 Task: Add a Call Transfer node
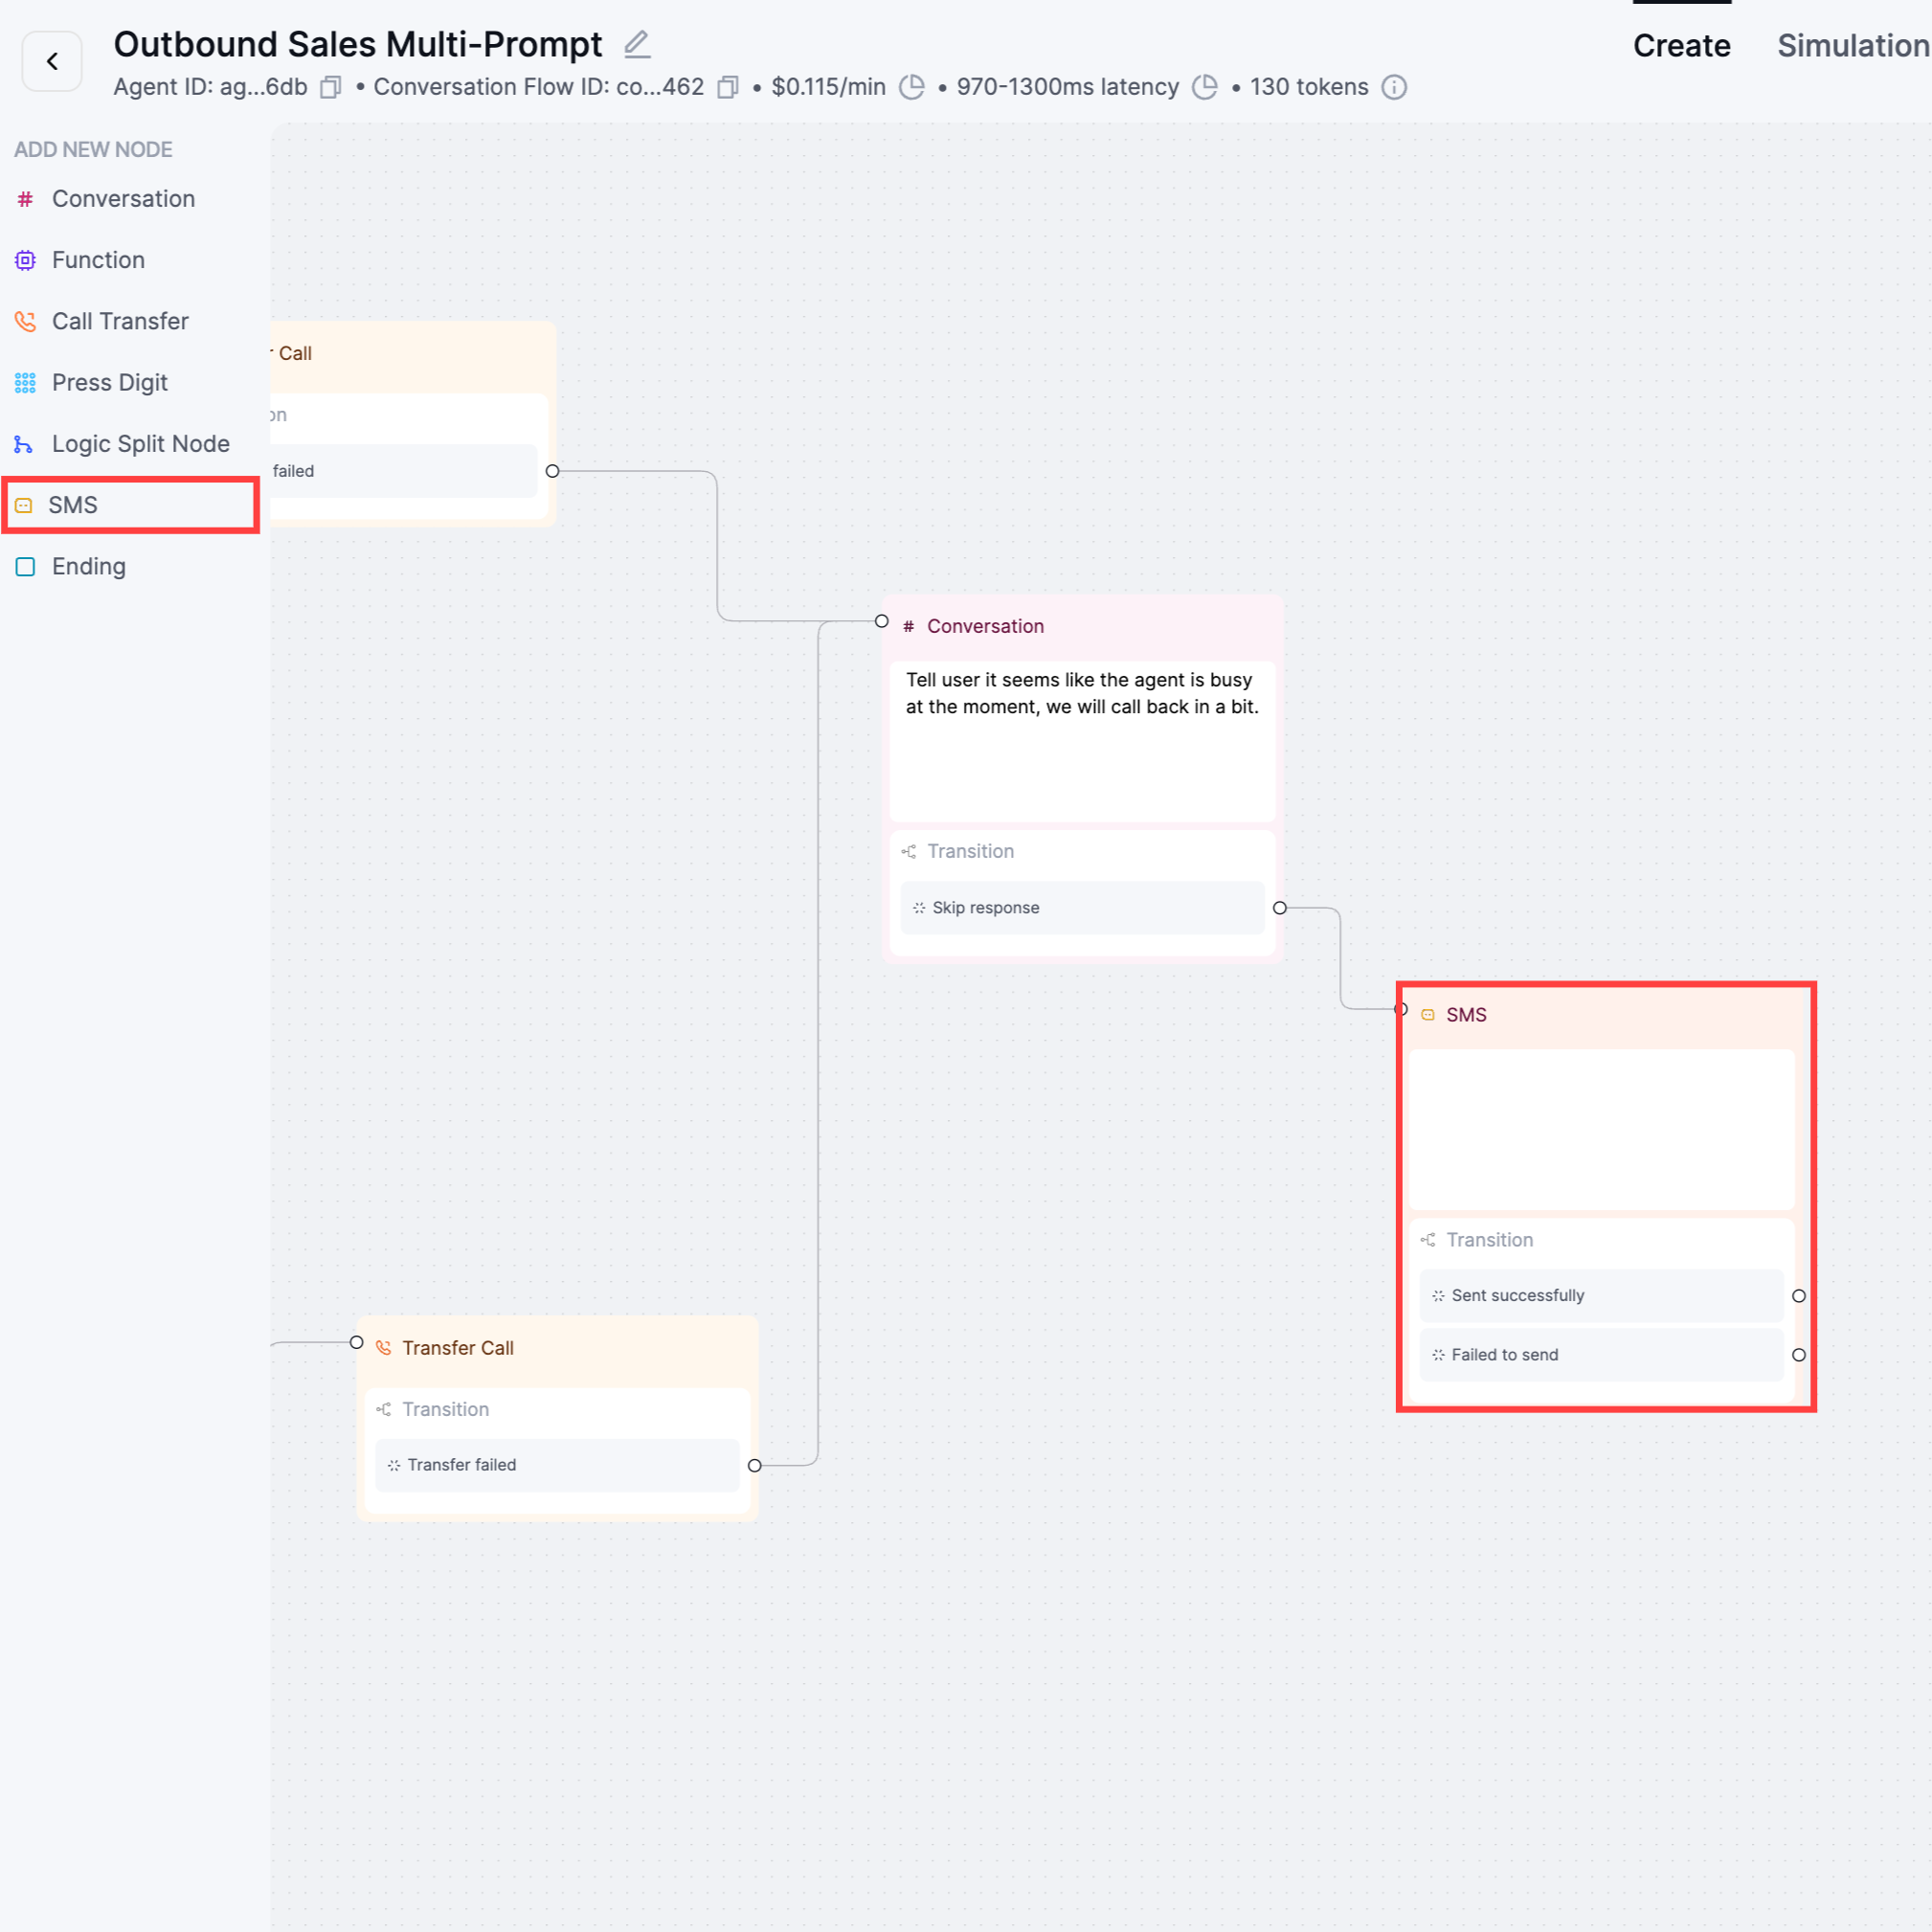pos(120,321)
